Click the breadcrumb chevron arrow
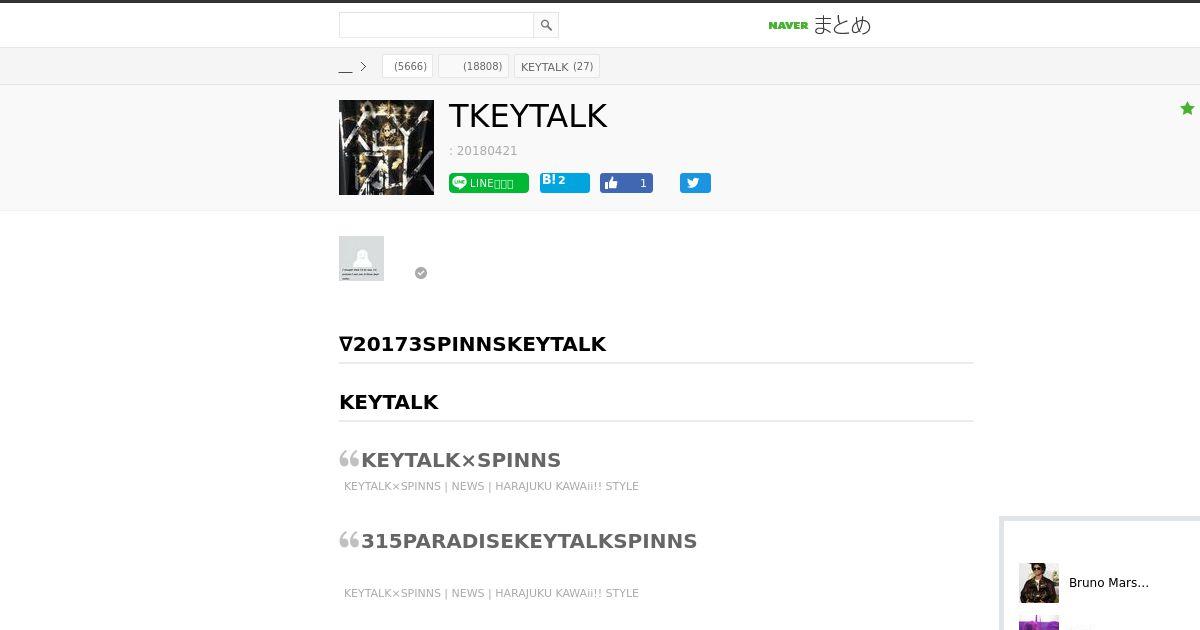The width and height of the screenshot is (1200, 630). click(x=363, y=67)
